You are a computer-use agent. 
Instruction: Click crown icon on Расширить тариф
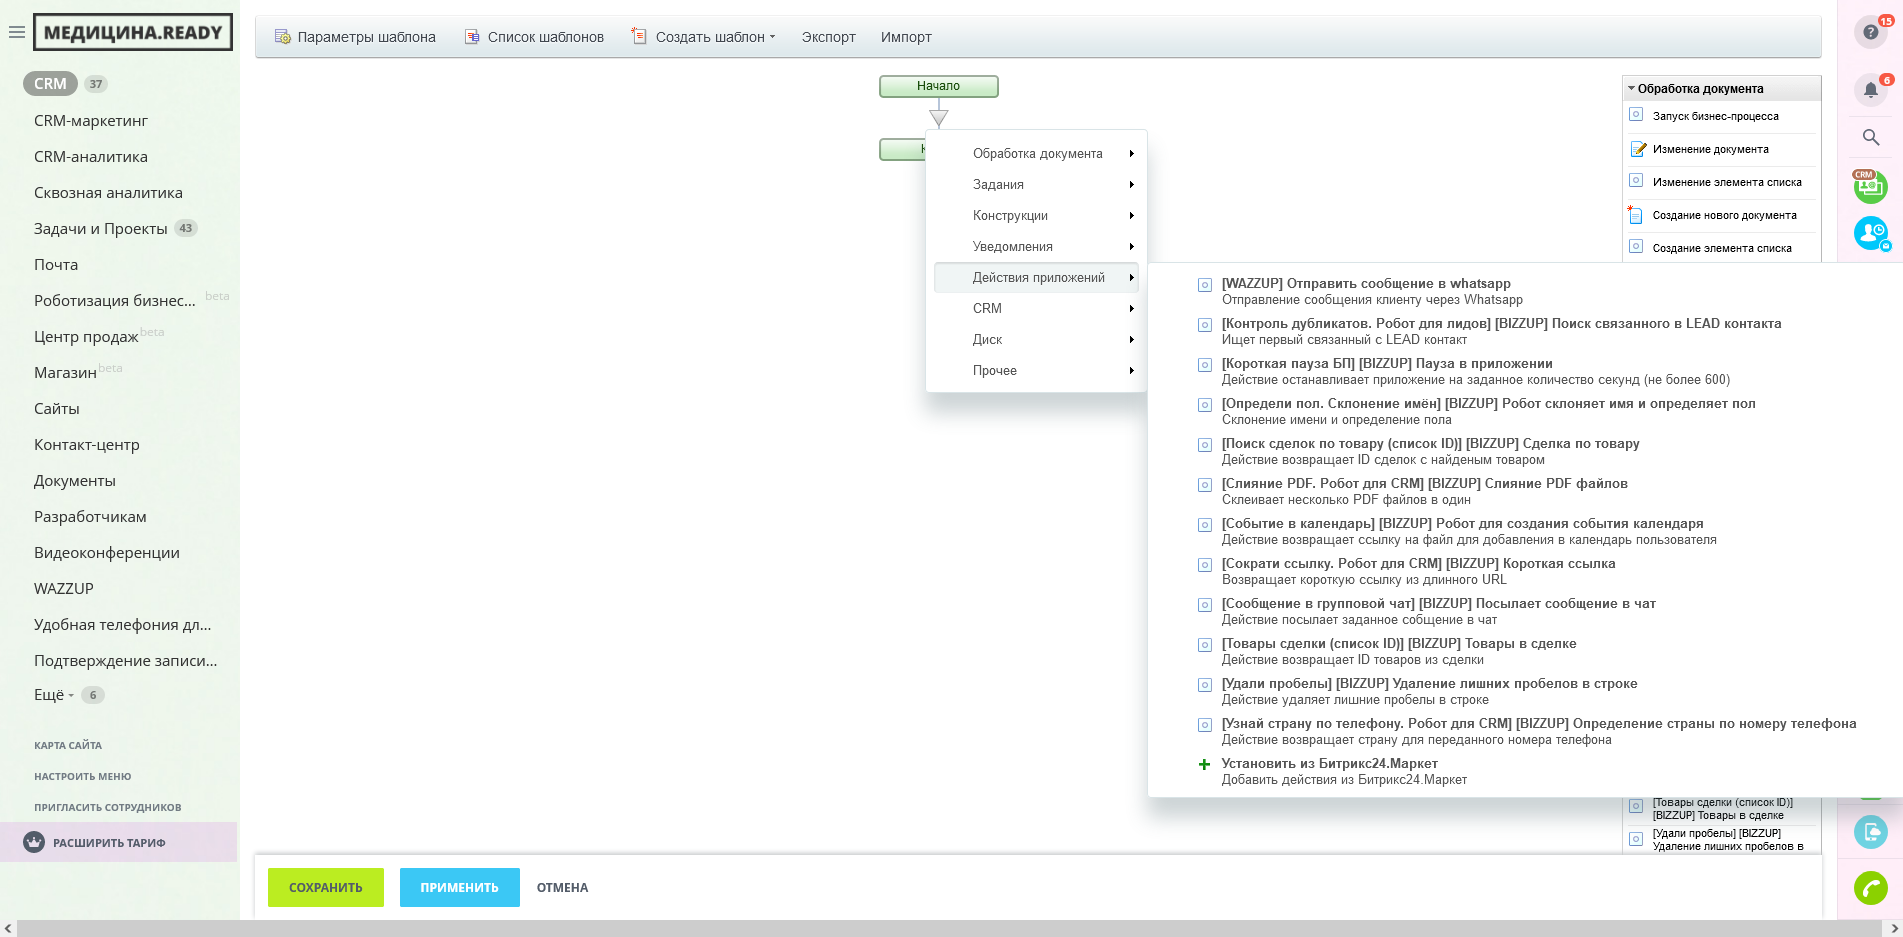pyautogui.click(x=34, y=842)
